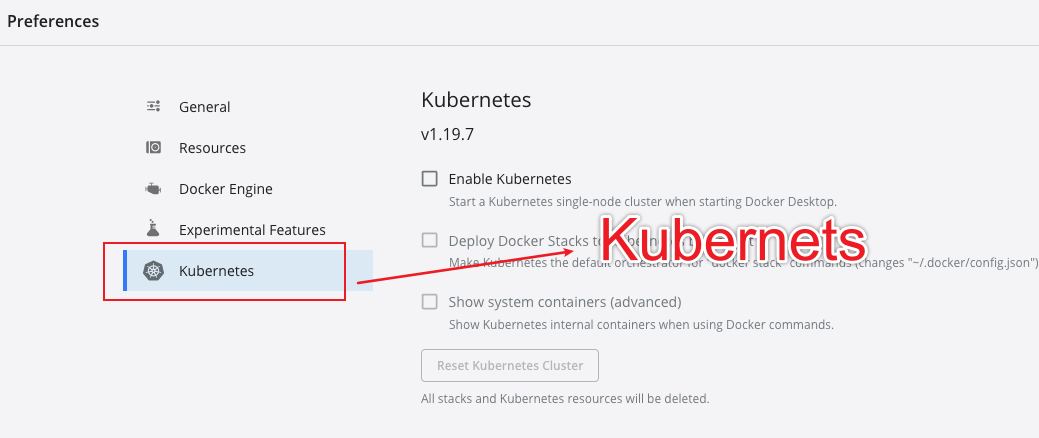Click the Kubernetes helm wheel icon
Viewport: 1039px width, 438px height.
(x=153, y=270)
